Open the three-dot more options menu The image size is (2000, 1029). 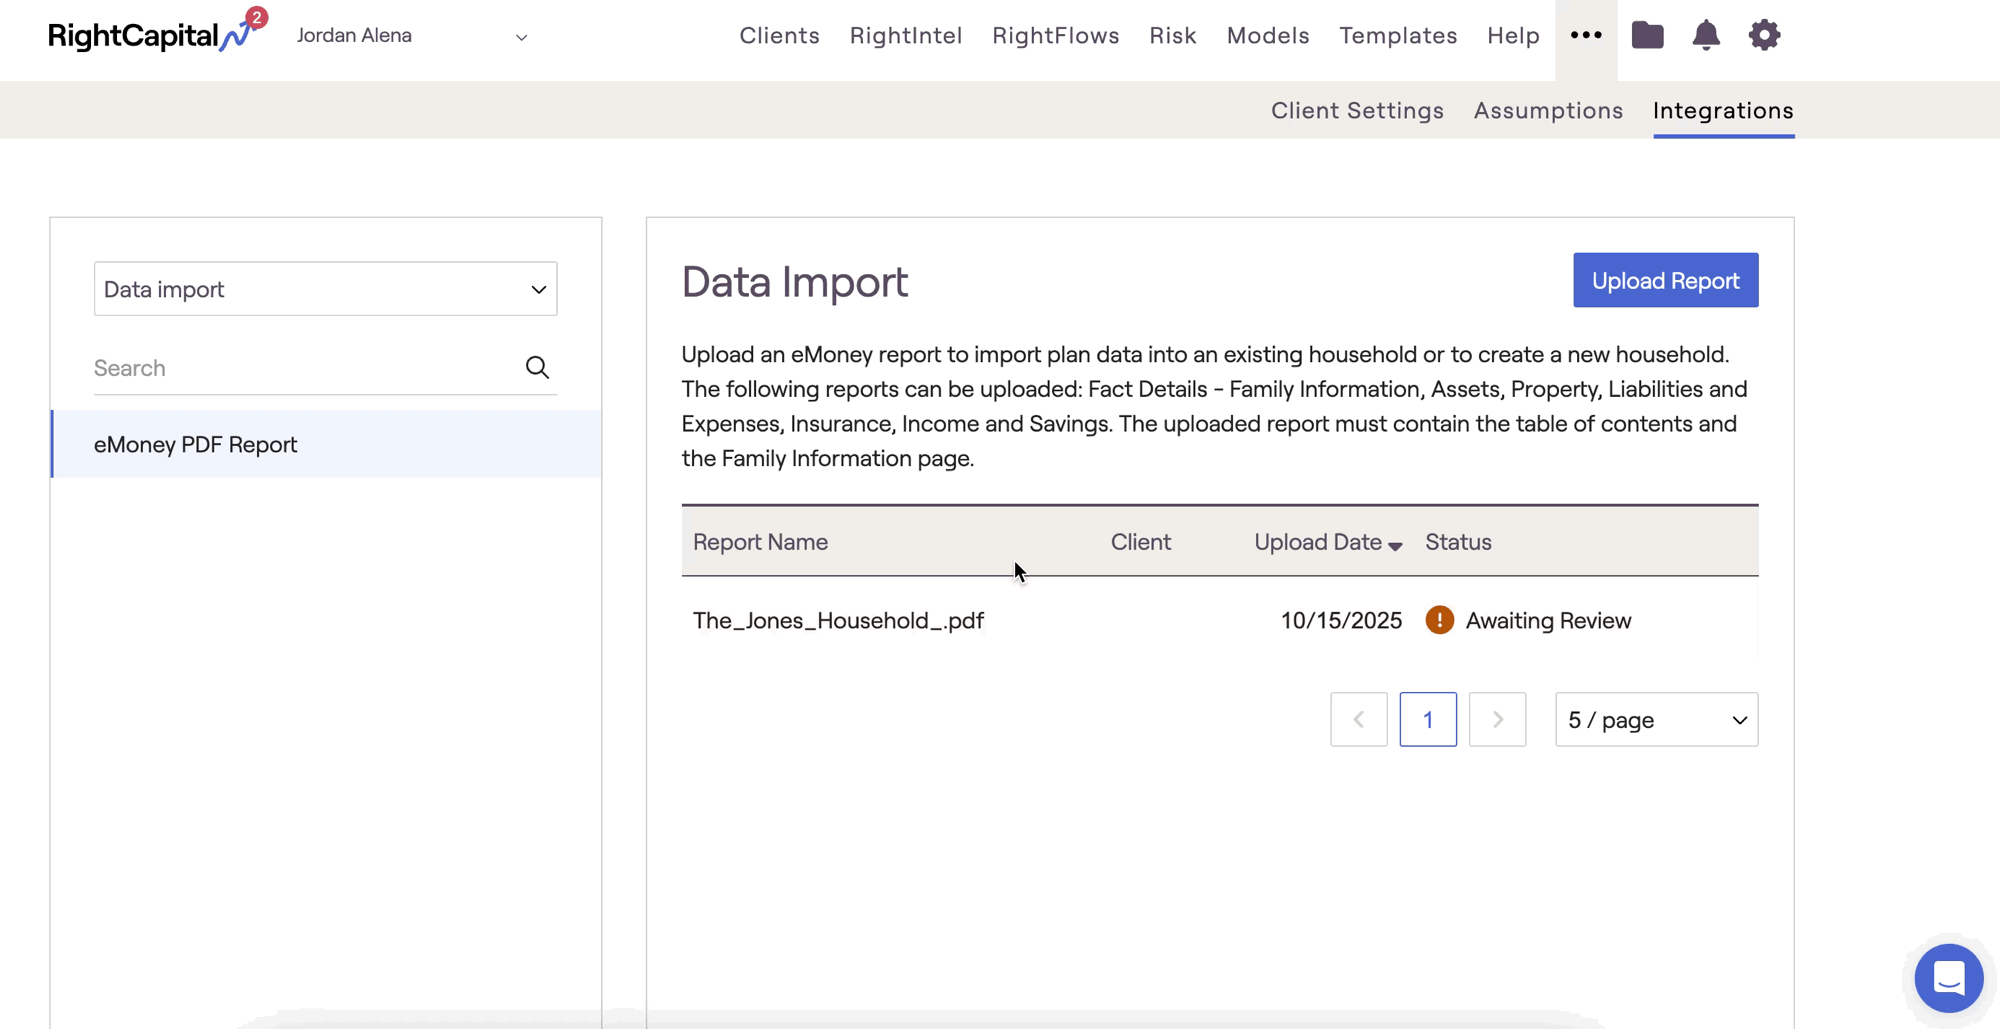pos(1586,35)
